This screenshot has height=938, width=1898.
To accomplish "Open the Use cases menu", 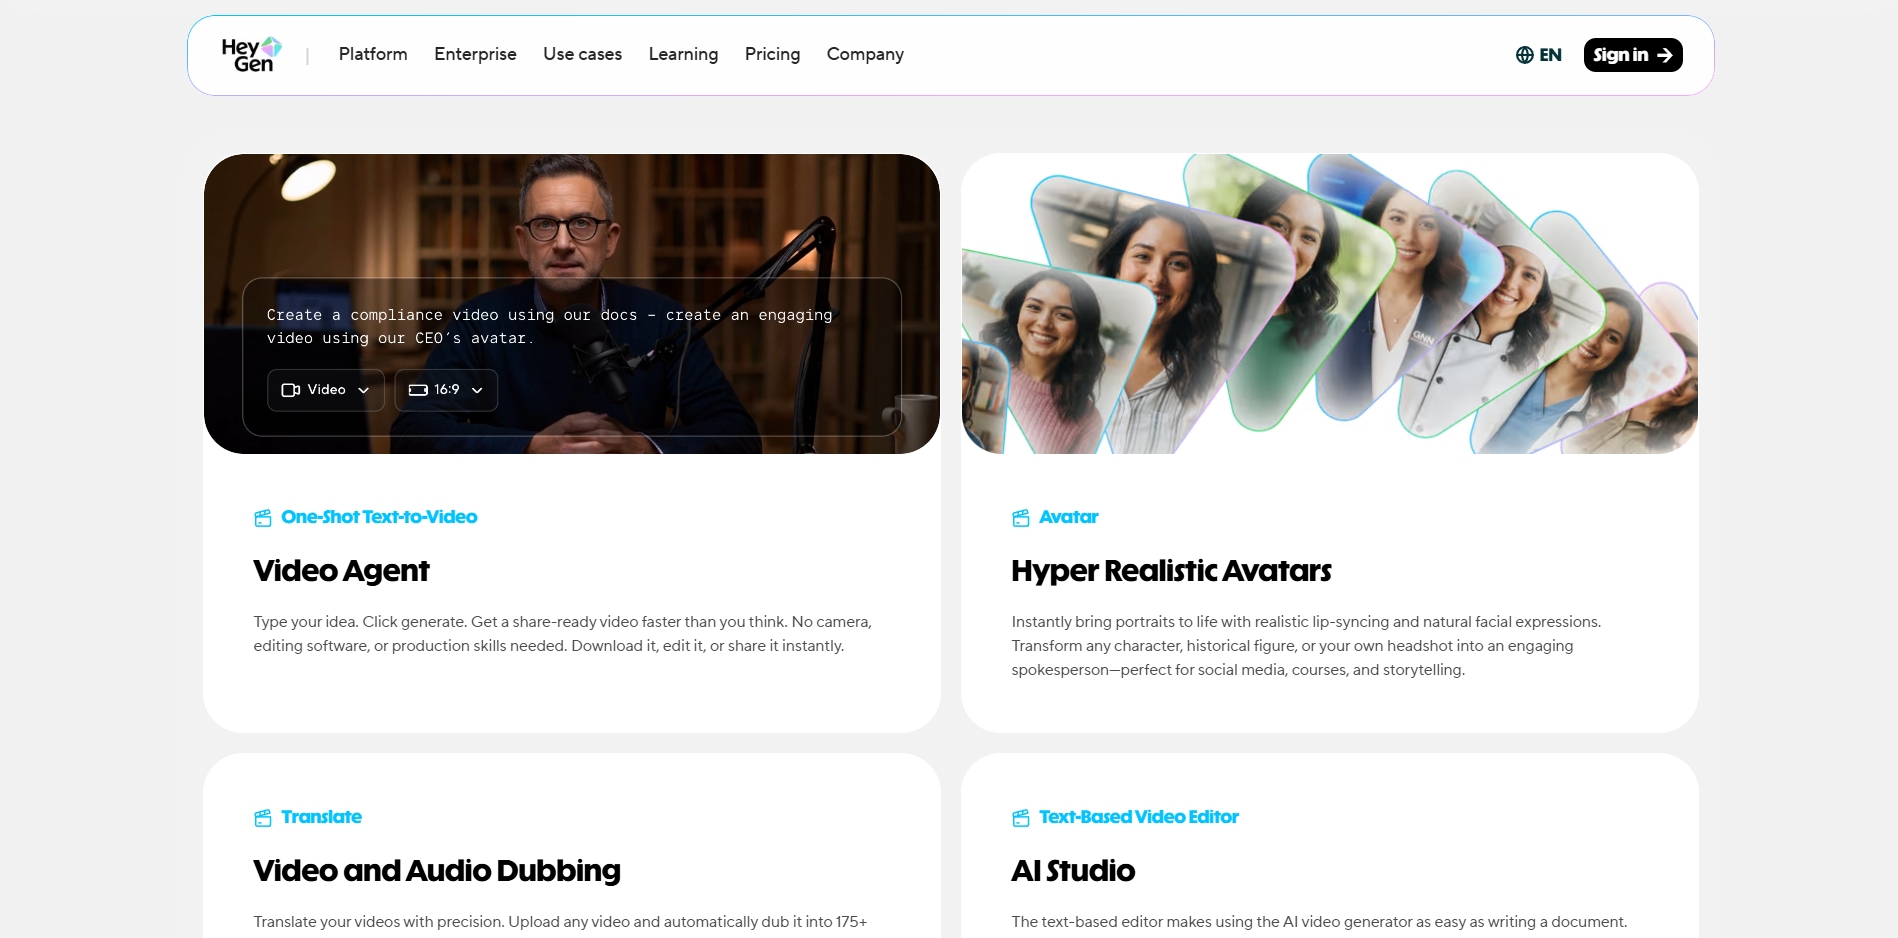I will [x=582, y=54].
